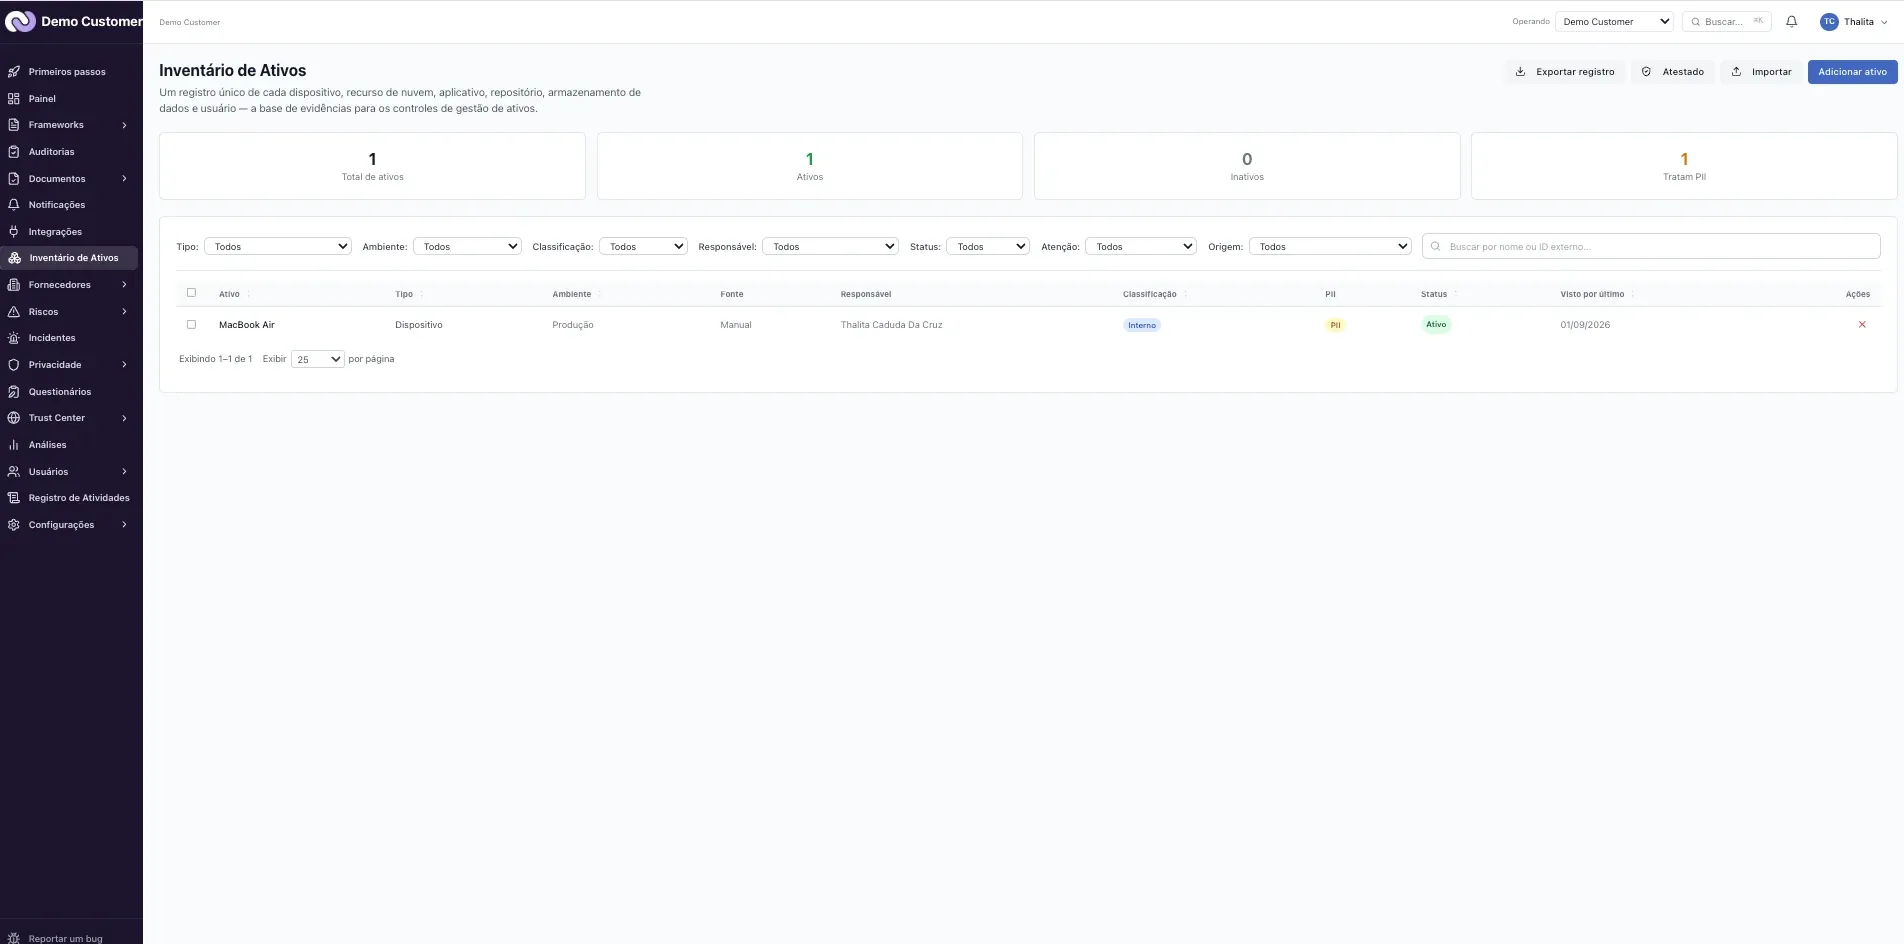Change rows per page from 25
Image resolution: width=1904 pixels, height=944 pixels.
point(318,359)
